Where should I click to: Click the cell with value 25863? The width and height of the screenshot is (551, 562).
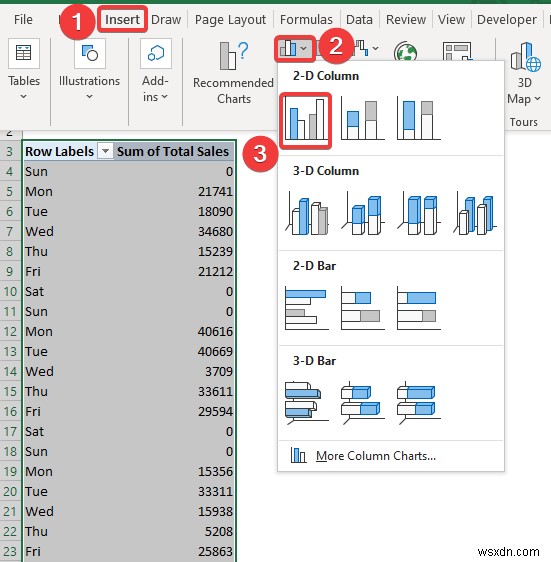[174, 551]
